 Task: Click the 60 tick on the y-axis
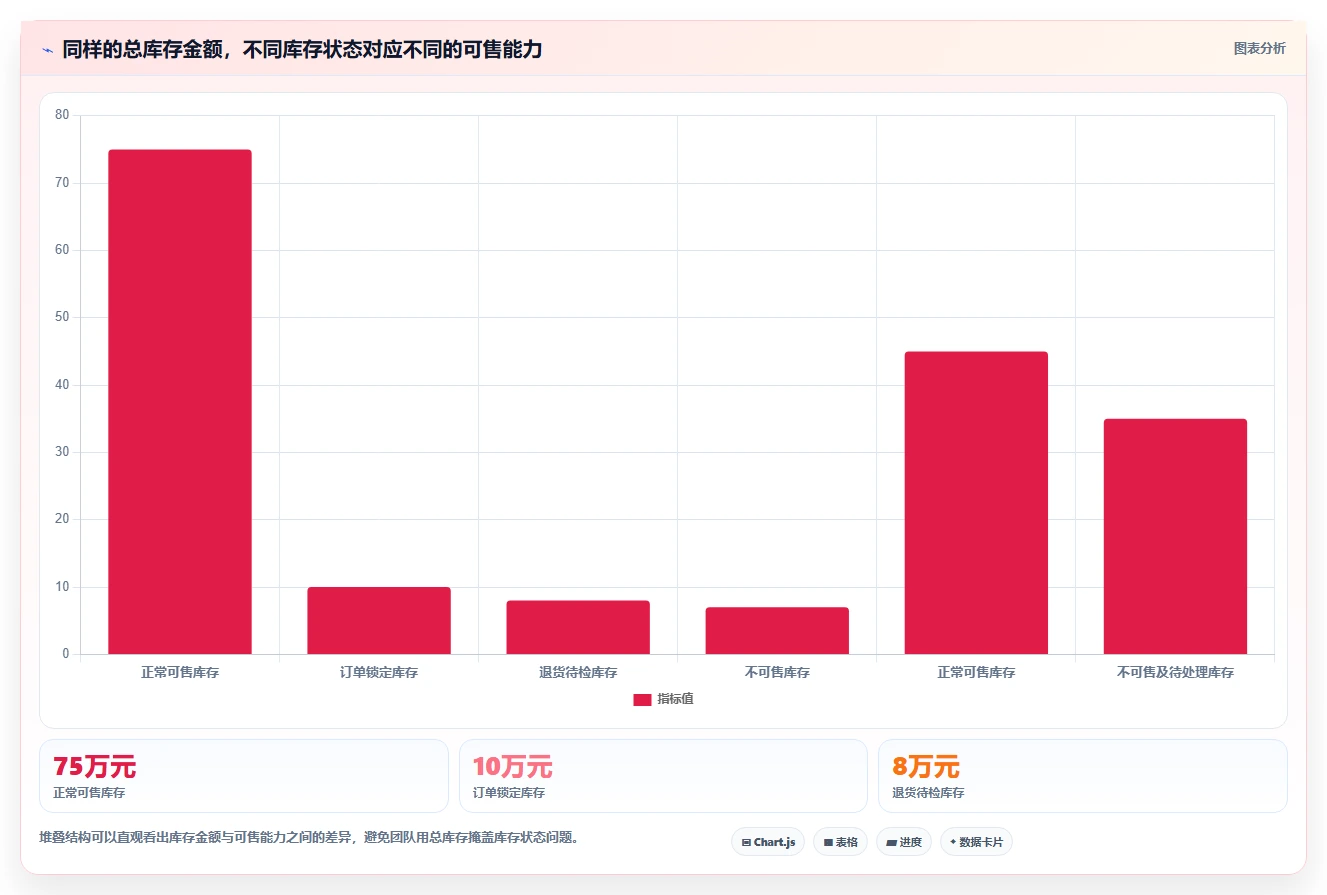[62, 250]
